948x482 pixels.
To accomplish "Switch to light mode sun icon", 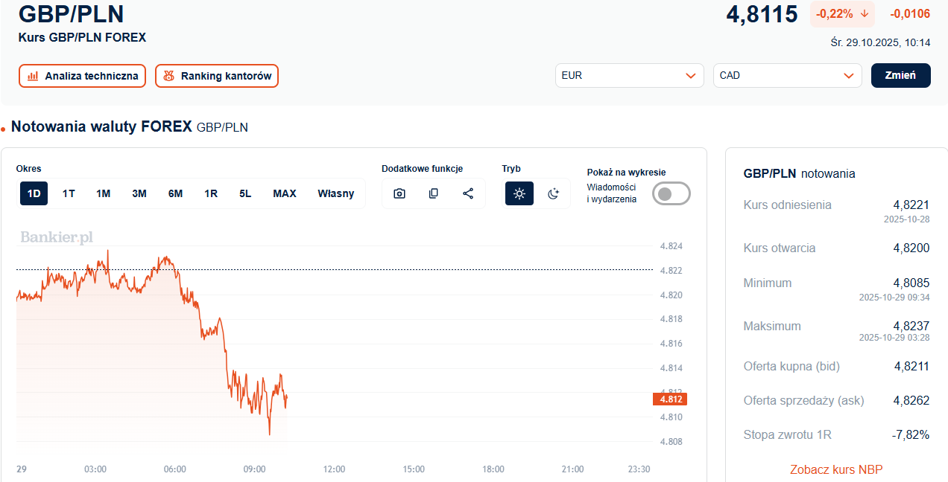I will point(519,193).
